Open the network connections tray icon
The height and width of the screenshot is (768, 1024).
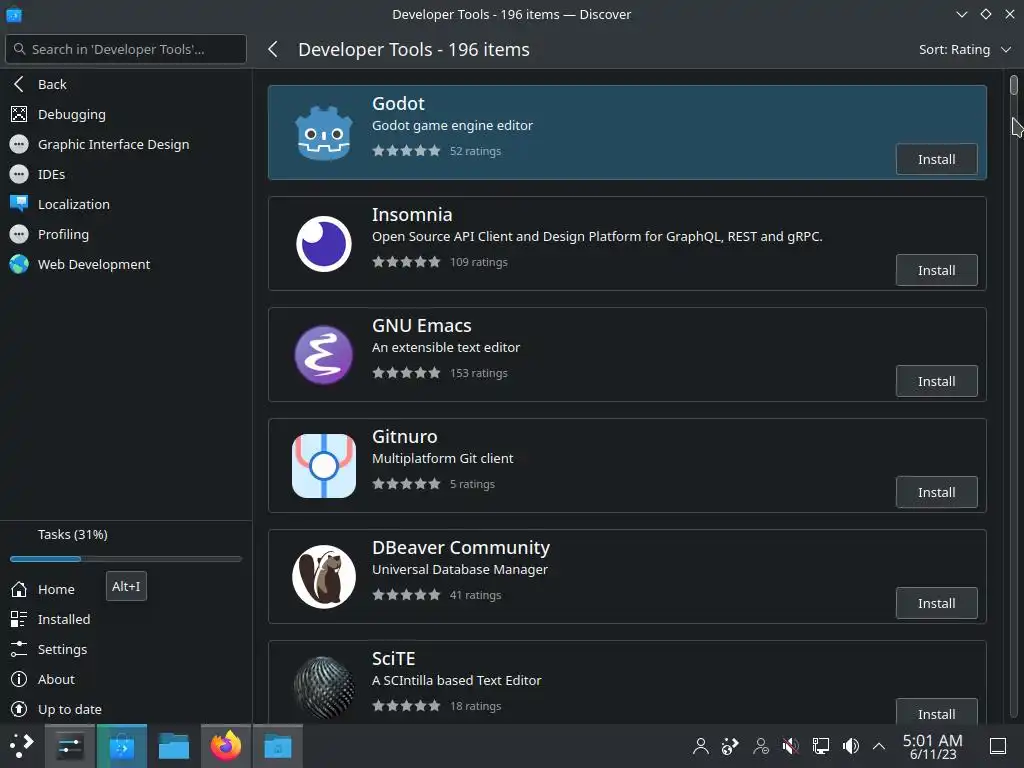point(820,746)
